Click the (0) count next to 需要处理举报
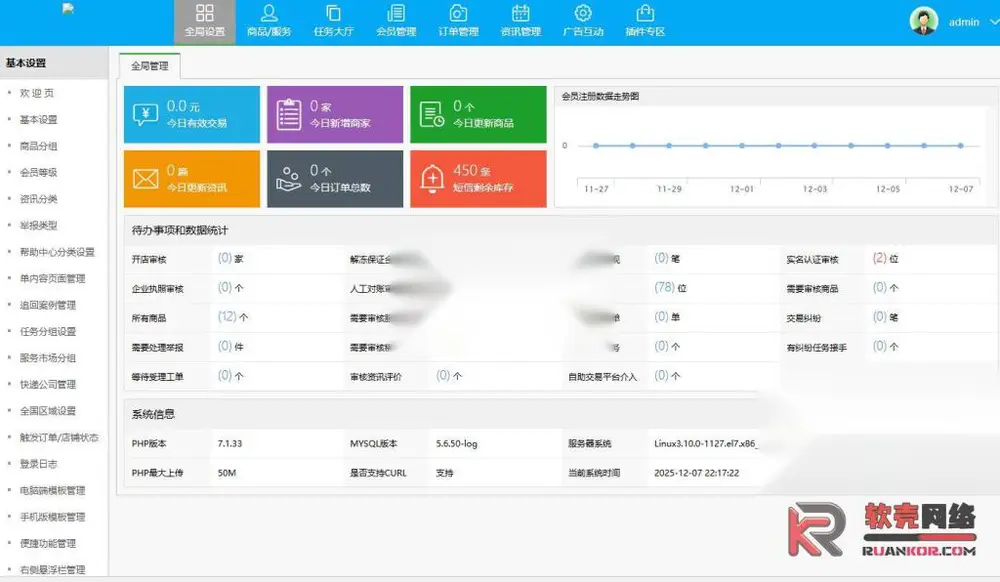The width and height of the screenshot is (1000, 582). (224, 346)
